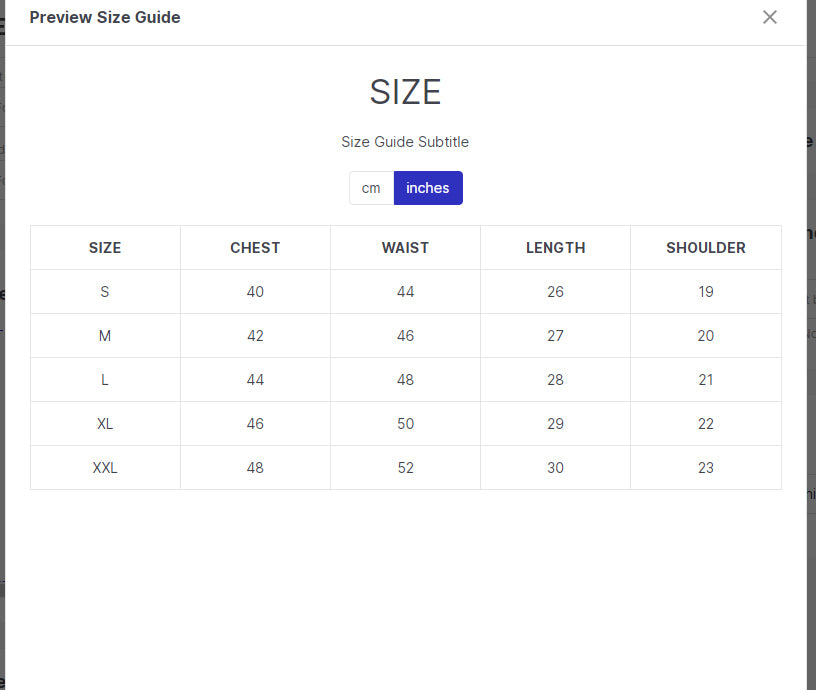The height and width of the screenshot is (690, 816).
Task: Select the L size row label
Action: click(105, 380)
